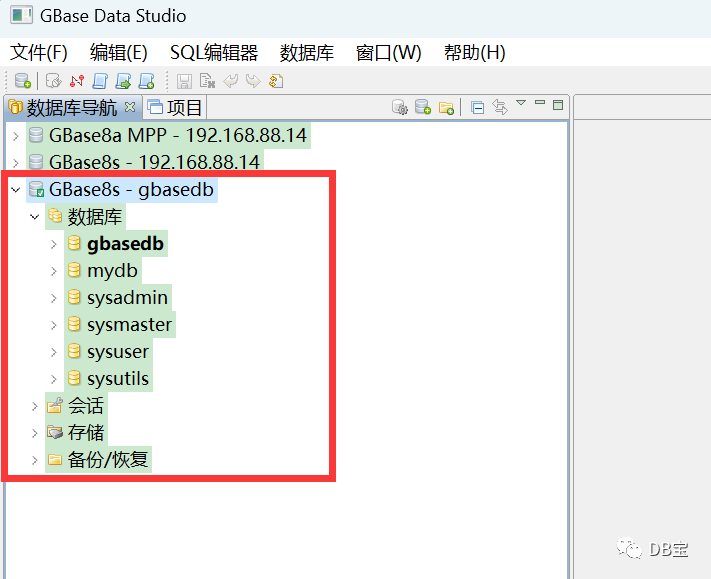Click the new SQL script icon with plus

click(146, 81)
